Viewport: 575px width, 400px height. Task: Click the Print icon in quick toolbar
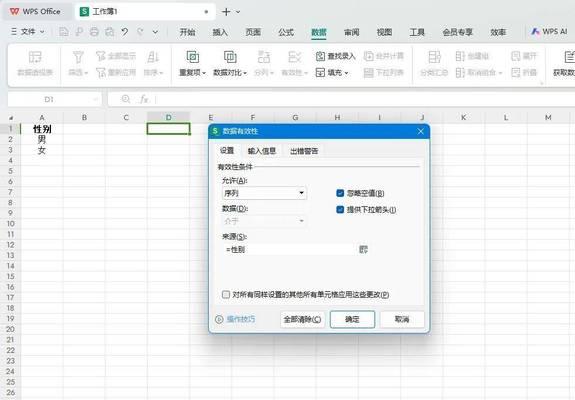tap(94, 32)
